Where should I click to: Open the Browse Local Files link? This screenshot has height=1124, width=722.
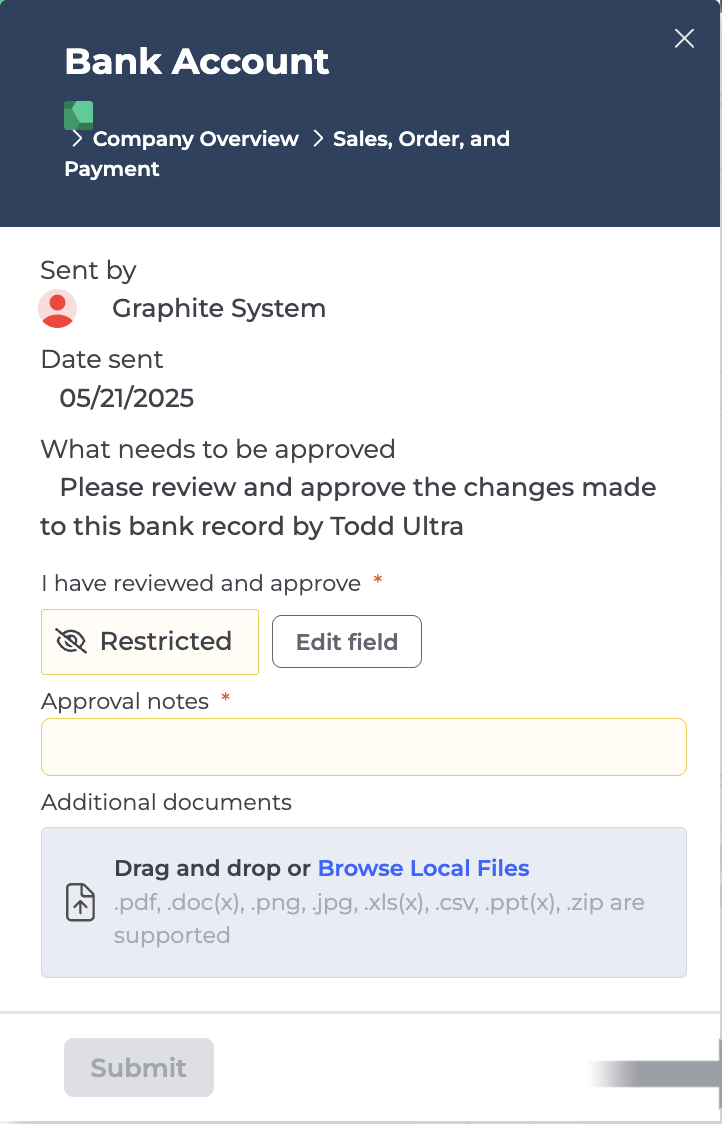(423, 868)
